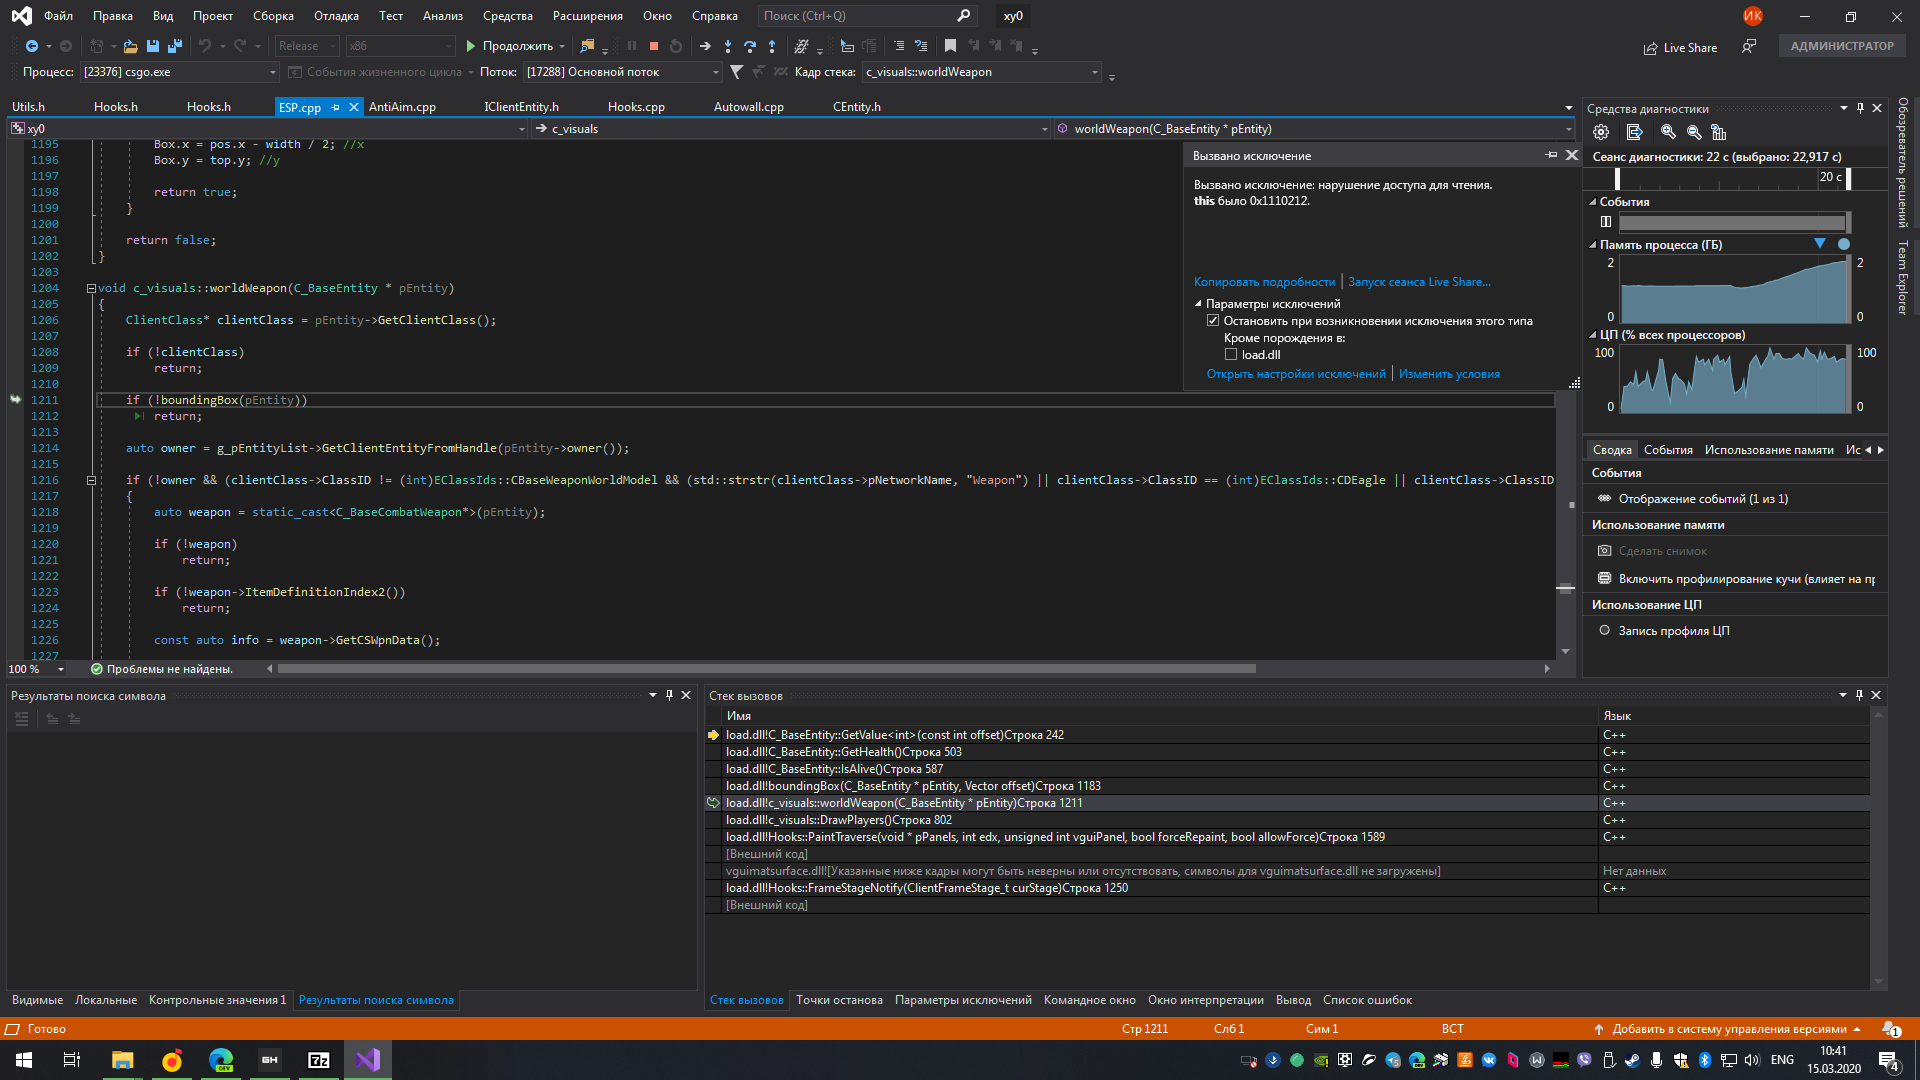This screenshot has width=1920, height=1080.
Task: Open Diagnostics tools settings gear
Action: click(x=1601, y=132)
